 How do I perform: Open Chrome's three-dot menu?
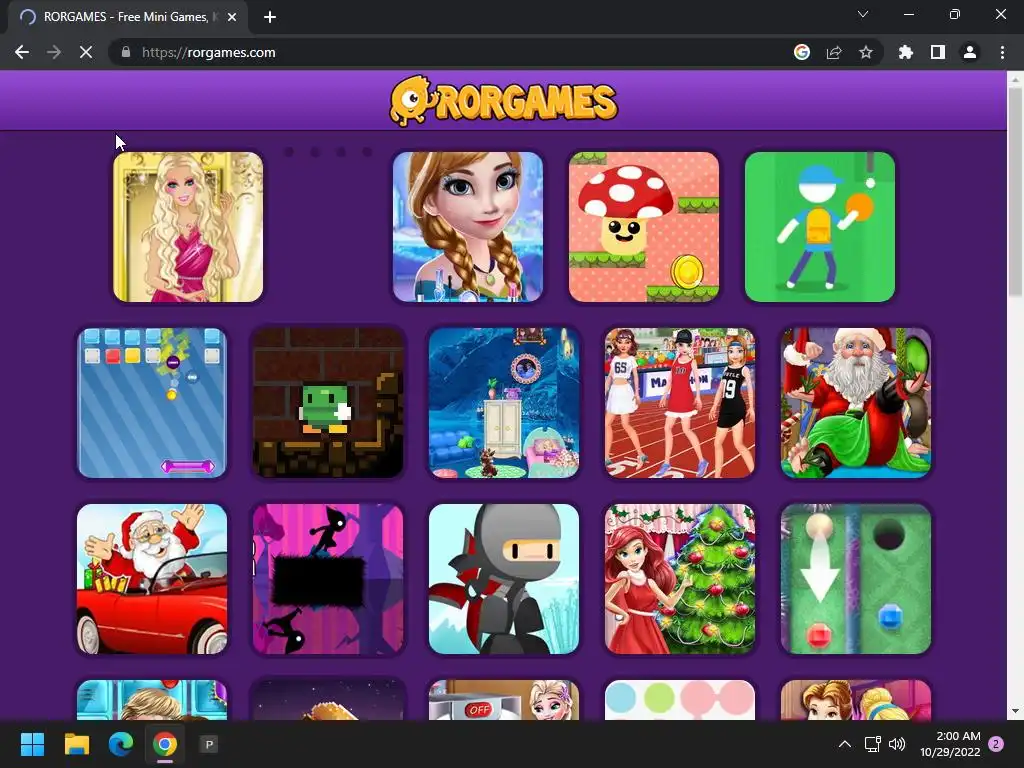click(x=1002, y=52)
